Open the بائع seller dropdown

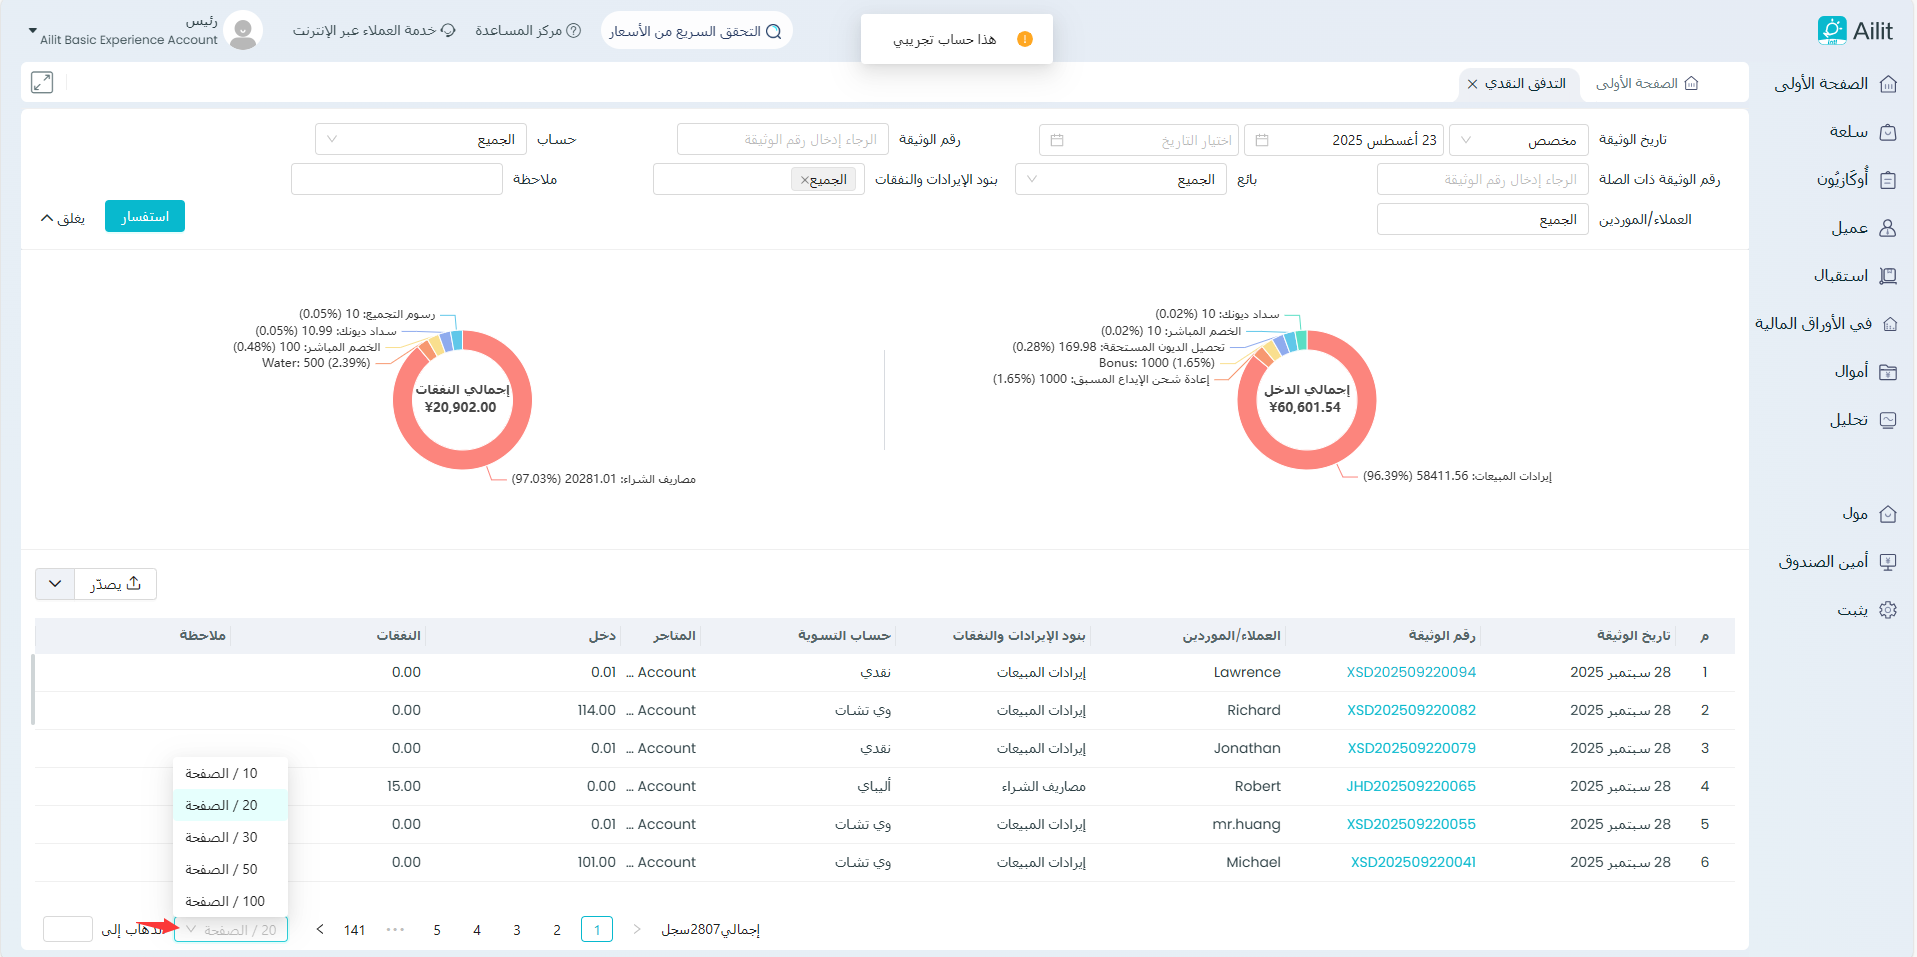point(1120,180)
